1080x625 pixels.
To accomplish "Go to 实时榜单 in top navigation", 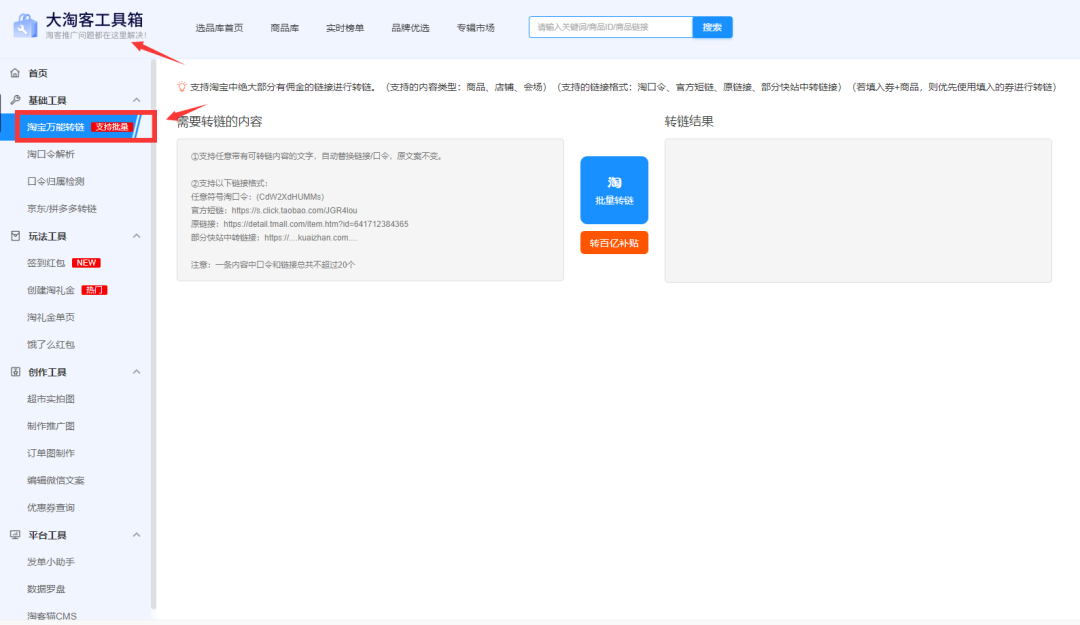I will [x=345, y=28].
